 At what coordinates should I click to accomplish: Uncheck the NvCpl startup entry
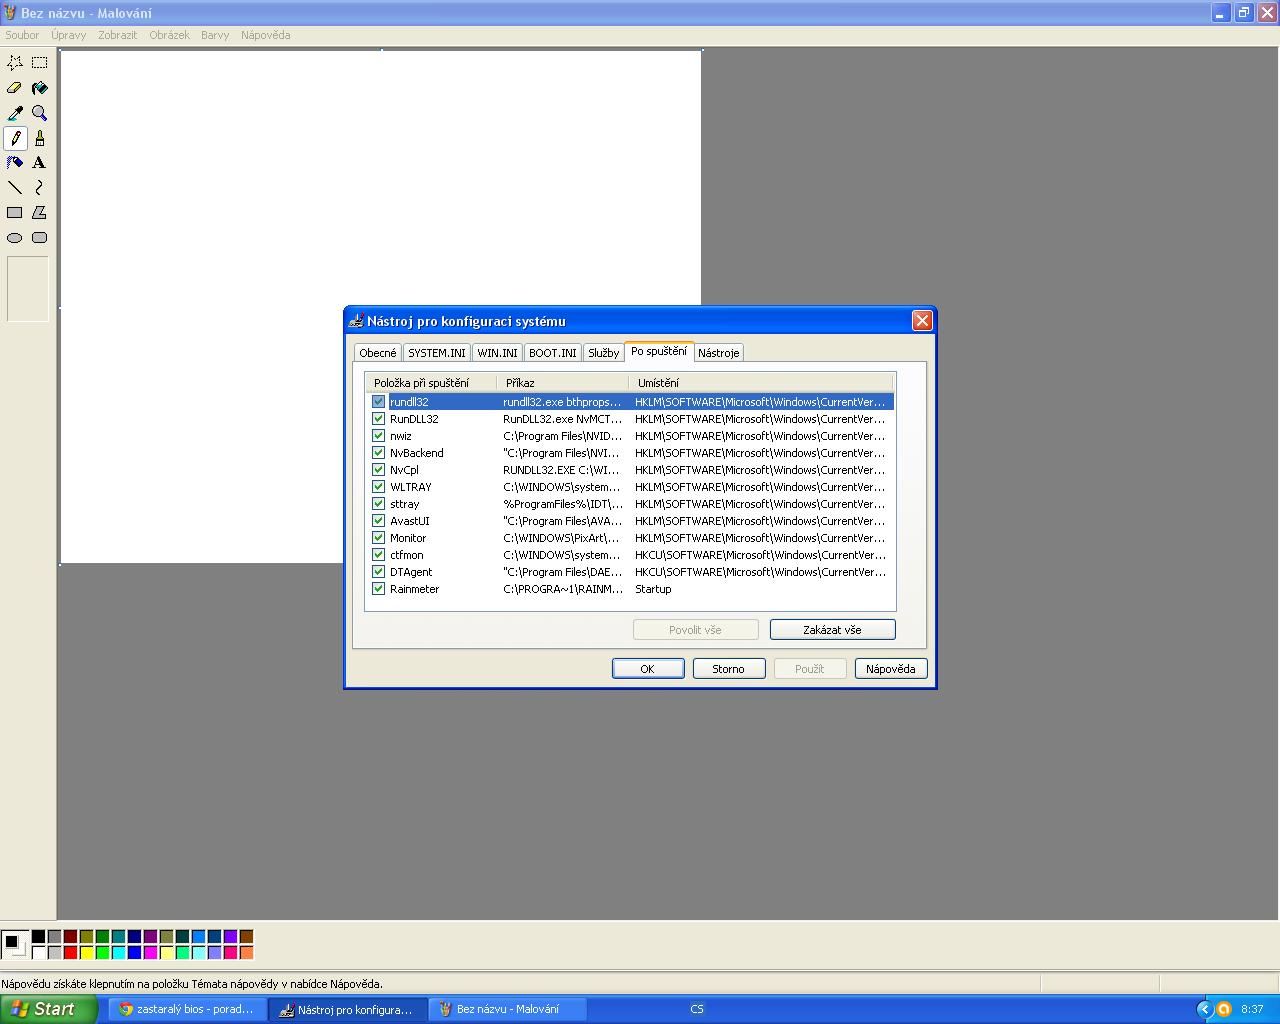coord(379,470)
